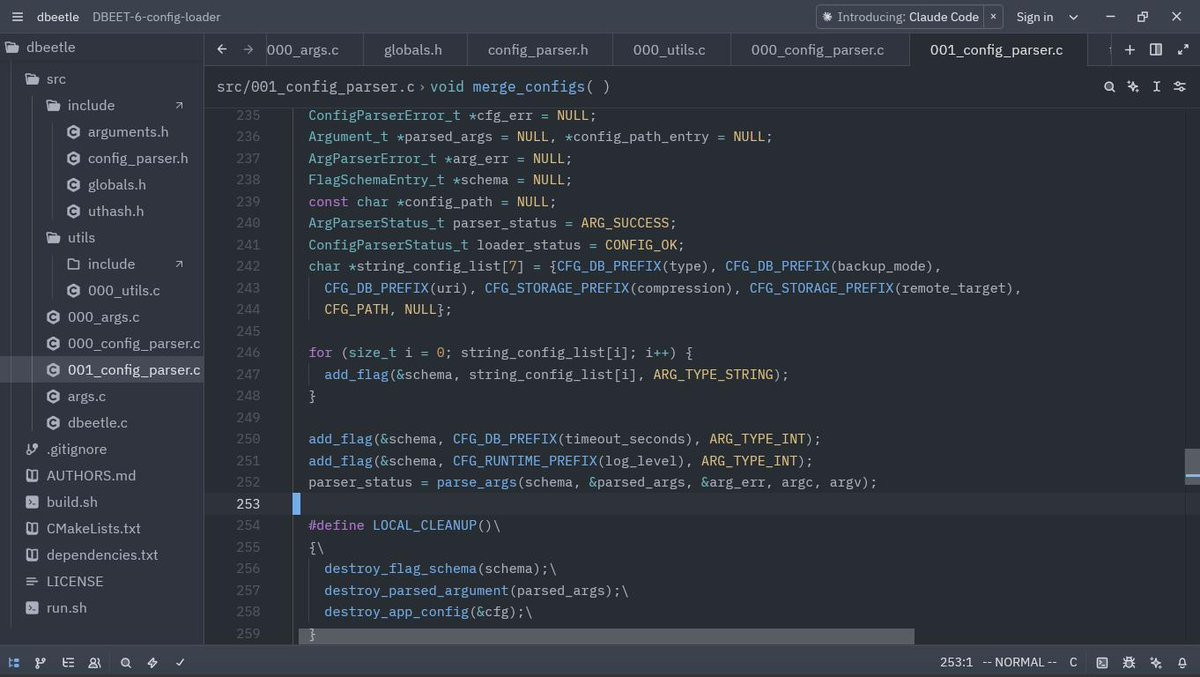
Task: Open the outline panel icon
Action: [68, 662]
